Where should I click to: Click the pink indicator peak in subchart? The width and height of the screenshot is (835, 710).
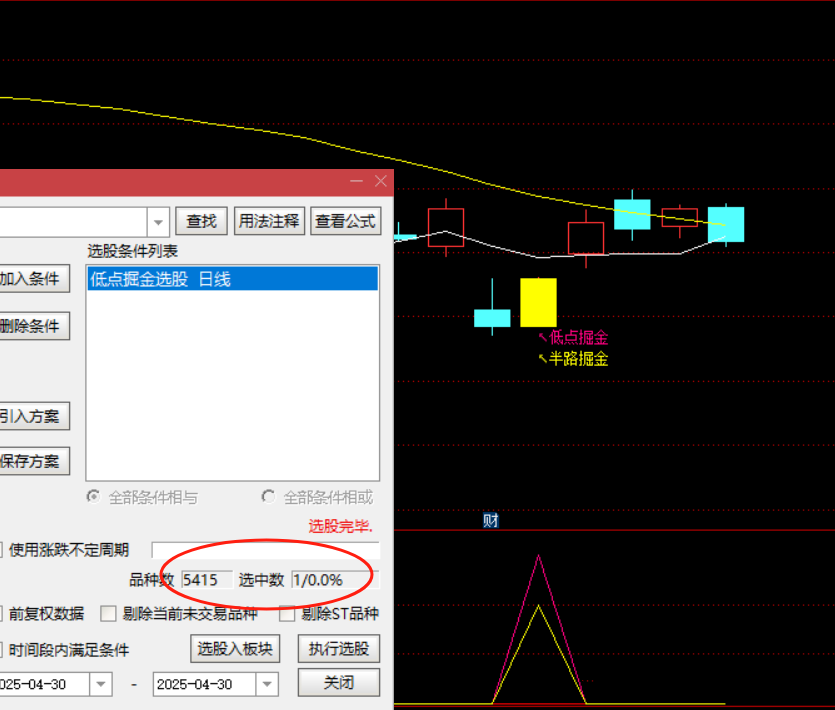(x=539, y=557)
